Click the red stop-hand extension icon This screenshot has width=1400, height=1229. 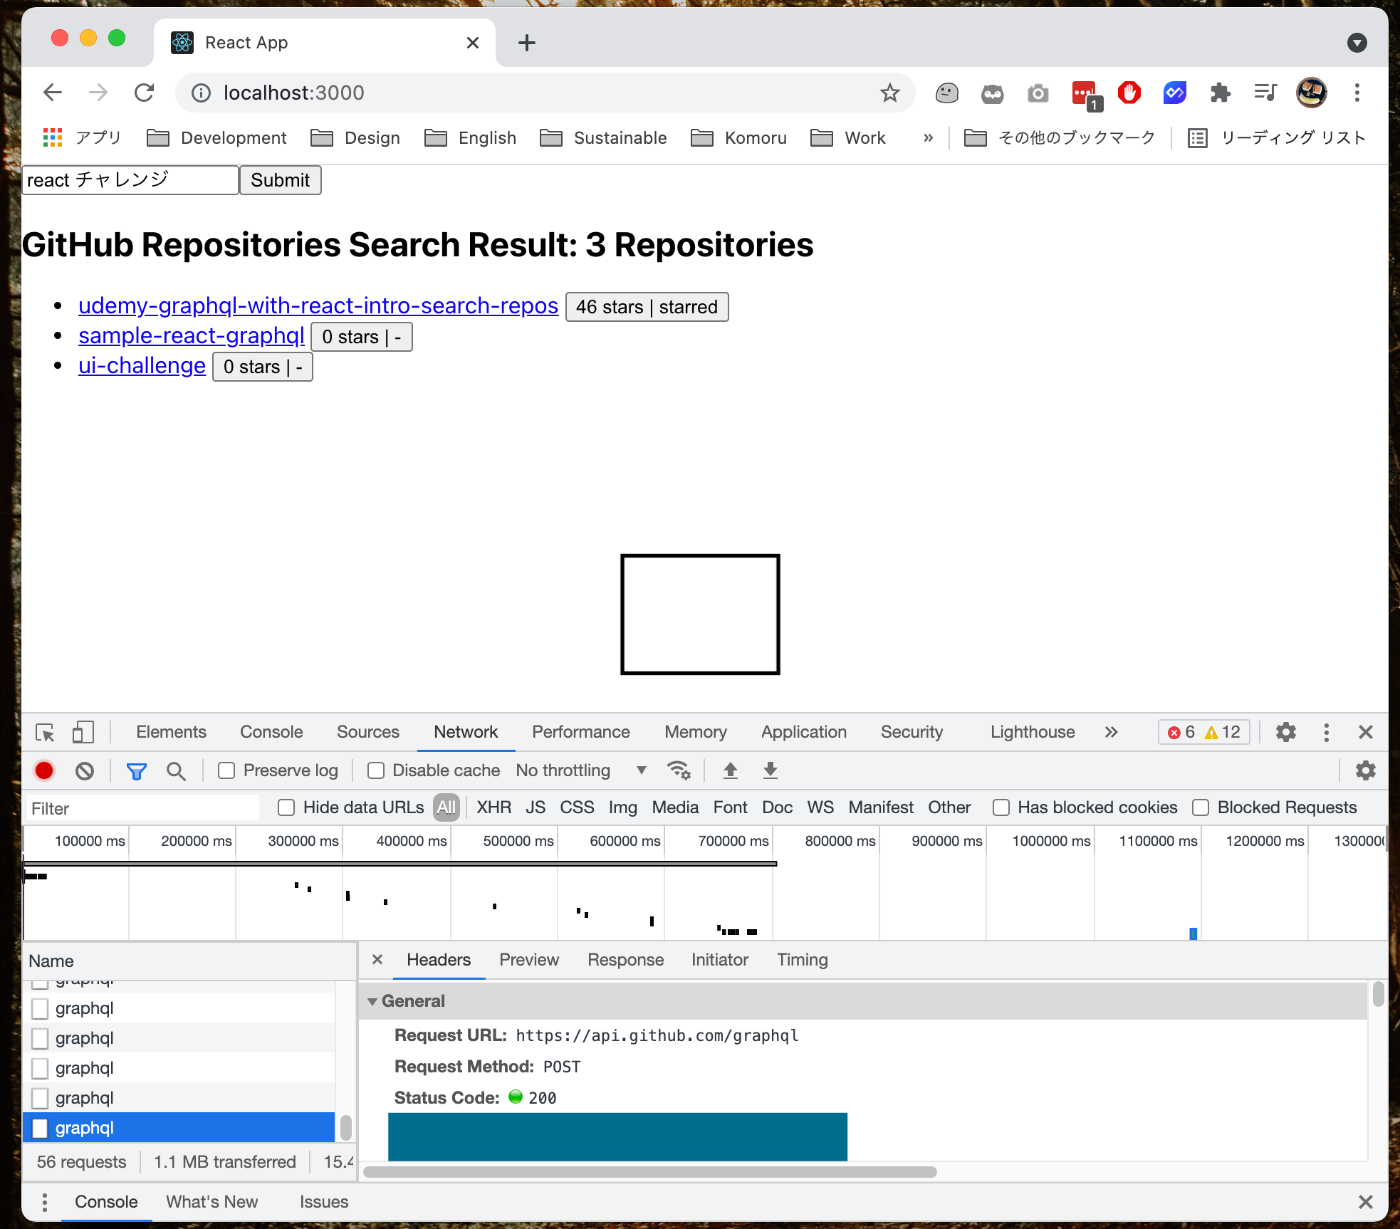click(1130, 93)
